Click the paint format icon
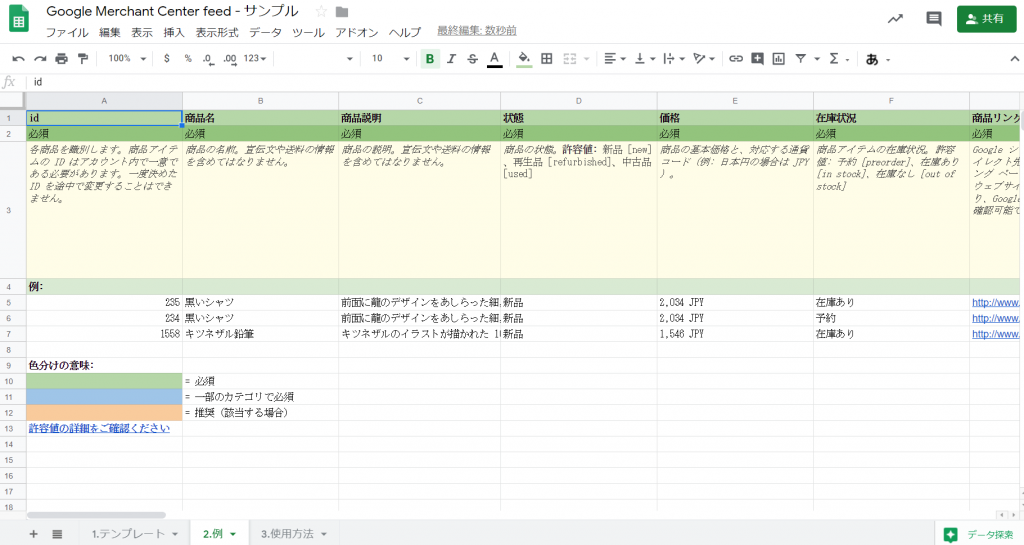Screen dimensions: 1024x545 pos(83,59)
